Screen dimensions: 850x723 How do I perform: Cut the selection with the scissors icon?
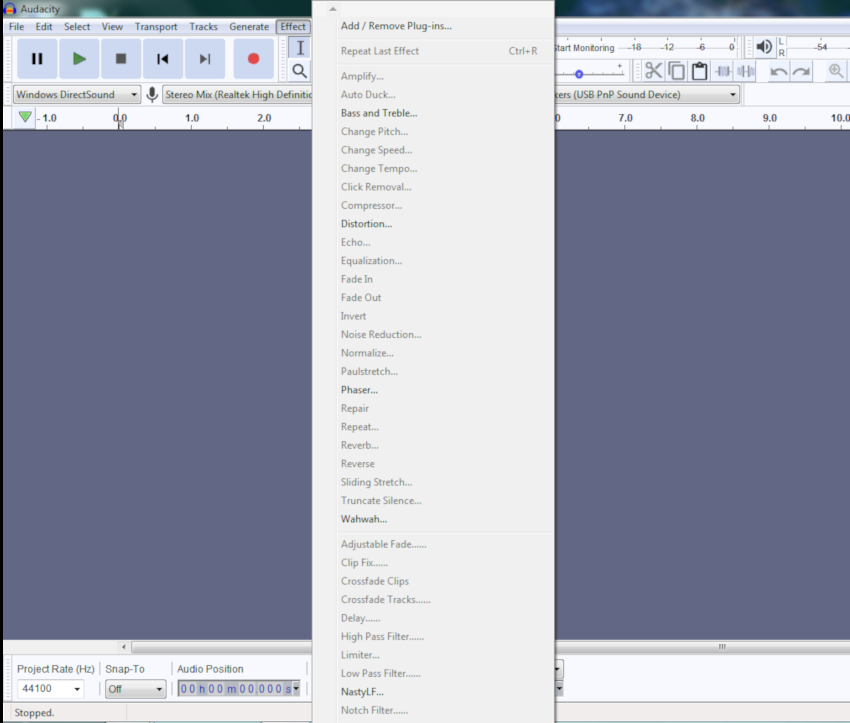click(653, 71)
